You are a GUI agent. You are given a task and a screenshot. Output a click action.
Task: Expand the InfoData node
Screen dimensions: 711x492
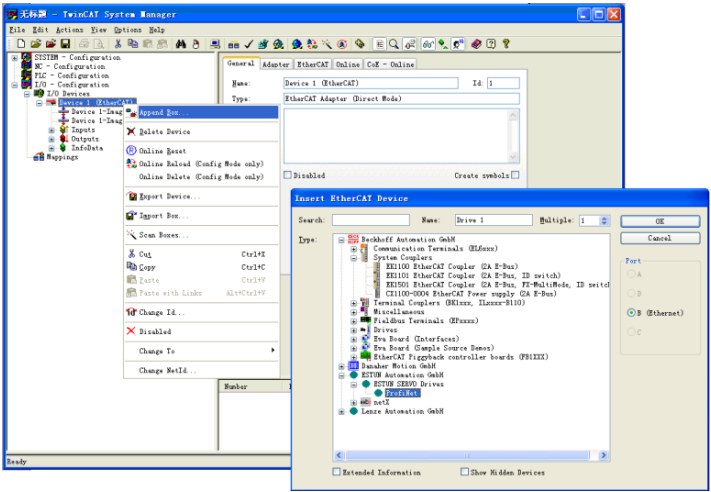point(51,148)
